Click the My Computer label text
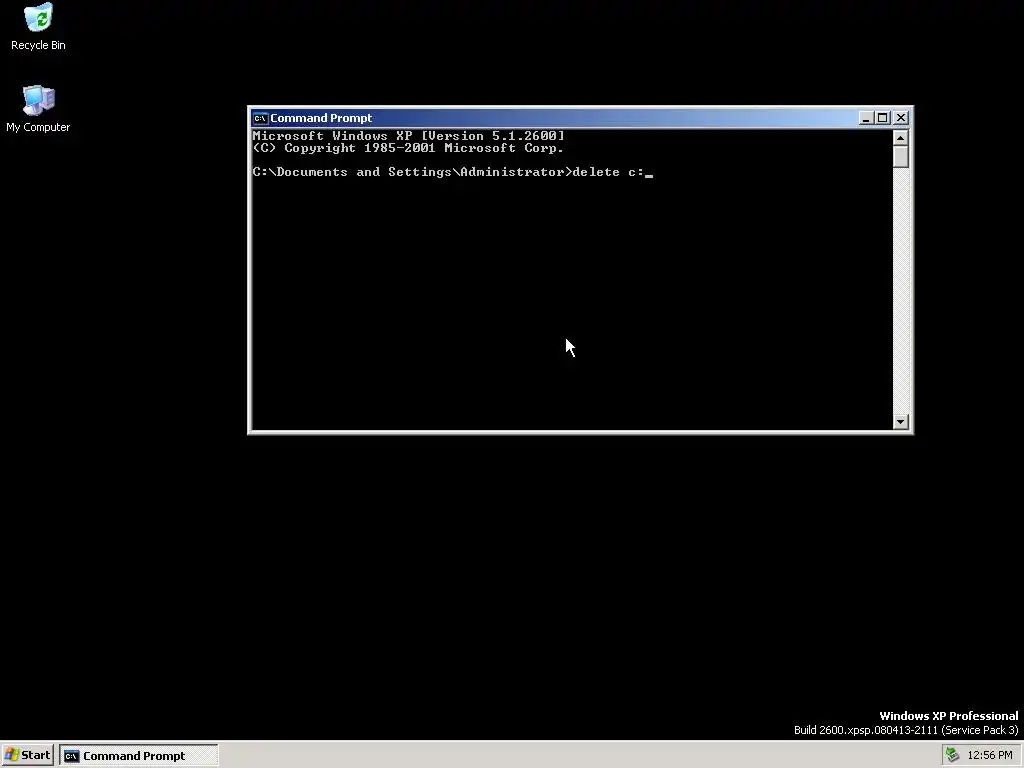This screenshot has width=1024, height=768. coord(38,127)
